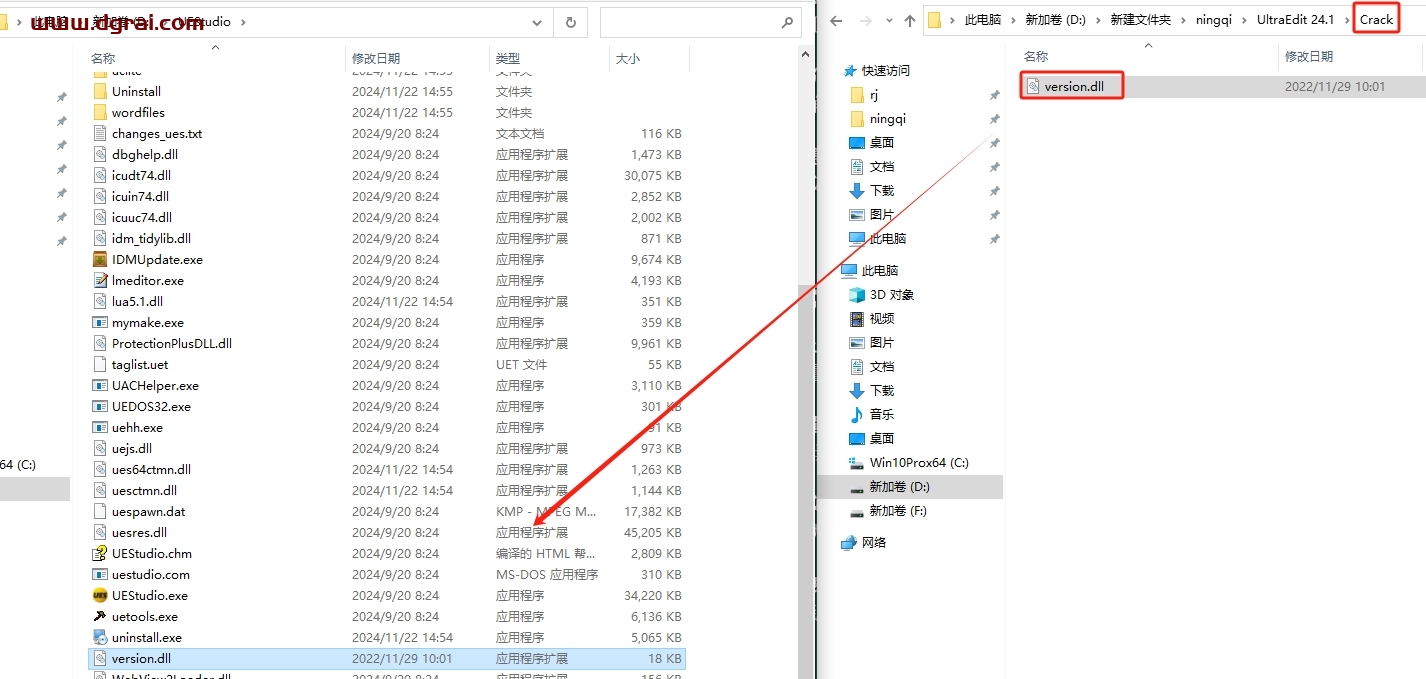Refresh the left Explorer window folder

pyautogui.click(x=570, y=21)
